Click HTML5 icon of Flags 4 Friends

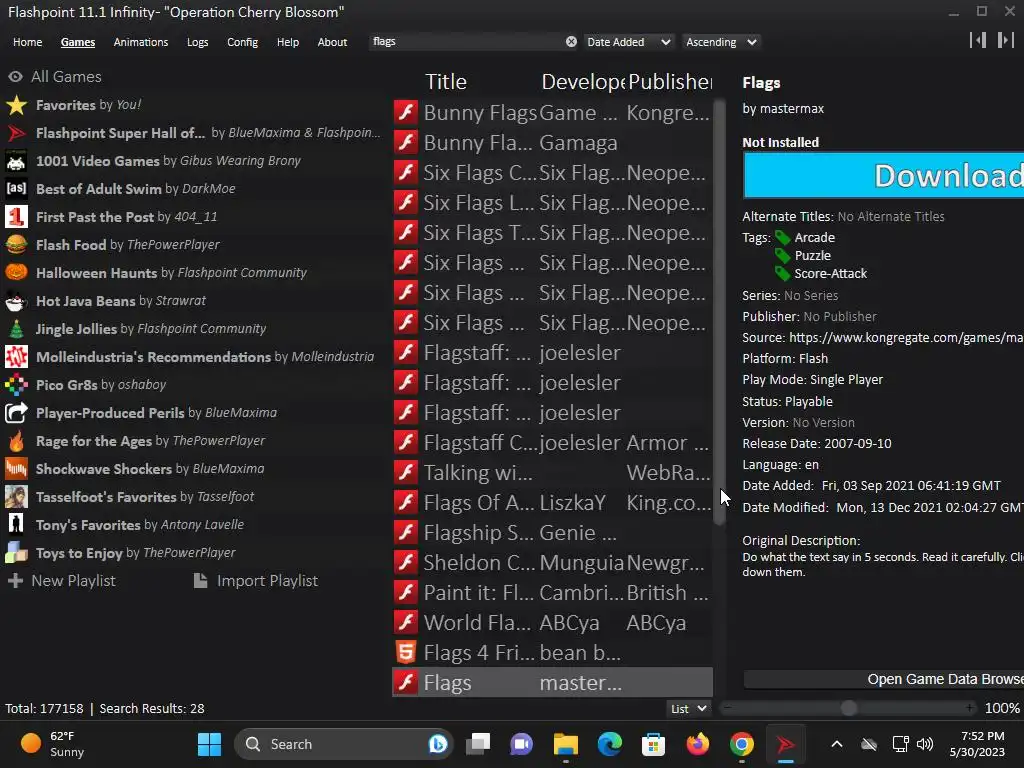[x=406, y=652]
